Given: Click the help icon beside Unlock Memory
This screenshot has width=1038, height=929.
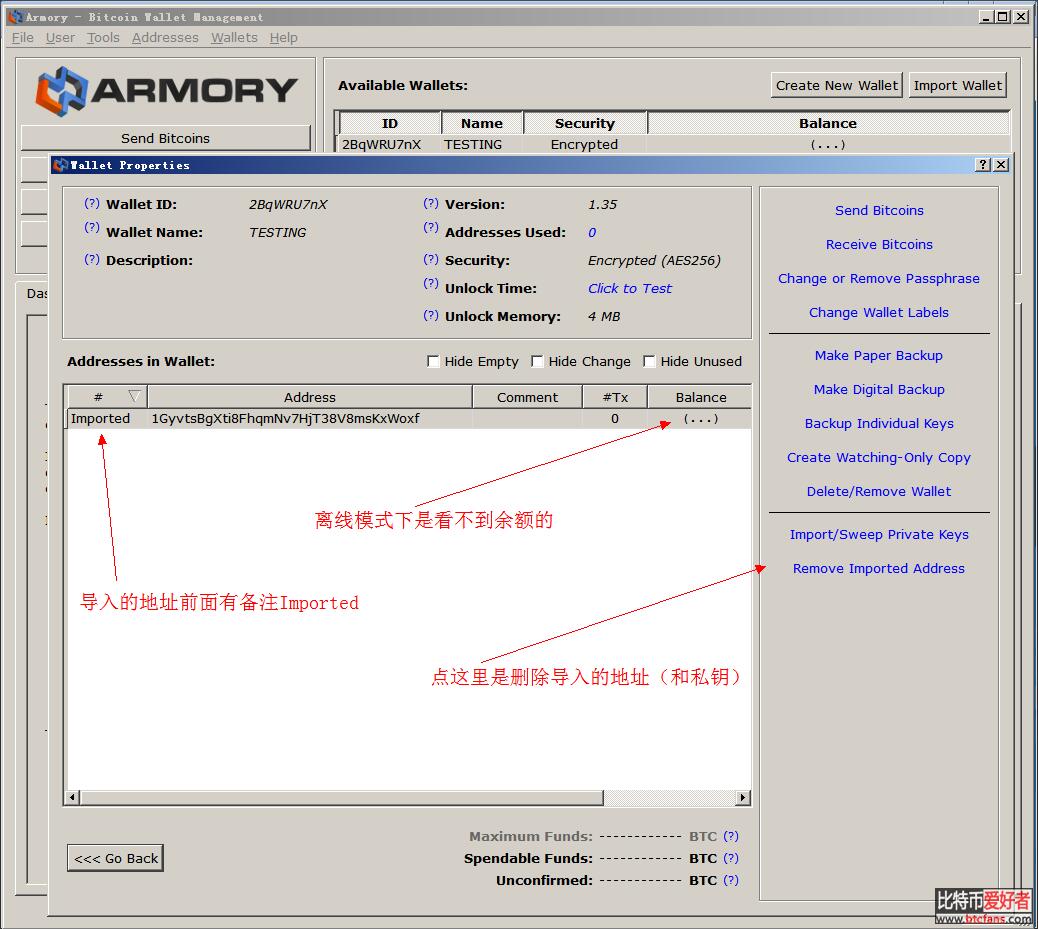Looking at the screenshot, I should pyautogui.click(x=431, y=315).
